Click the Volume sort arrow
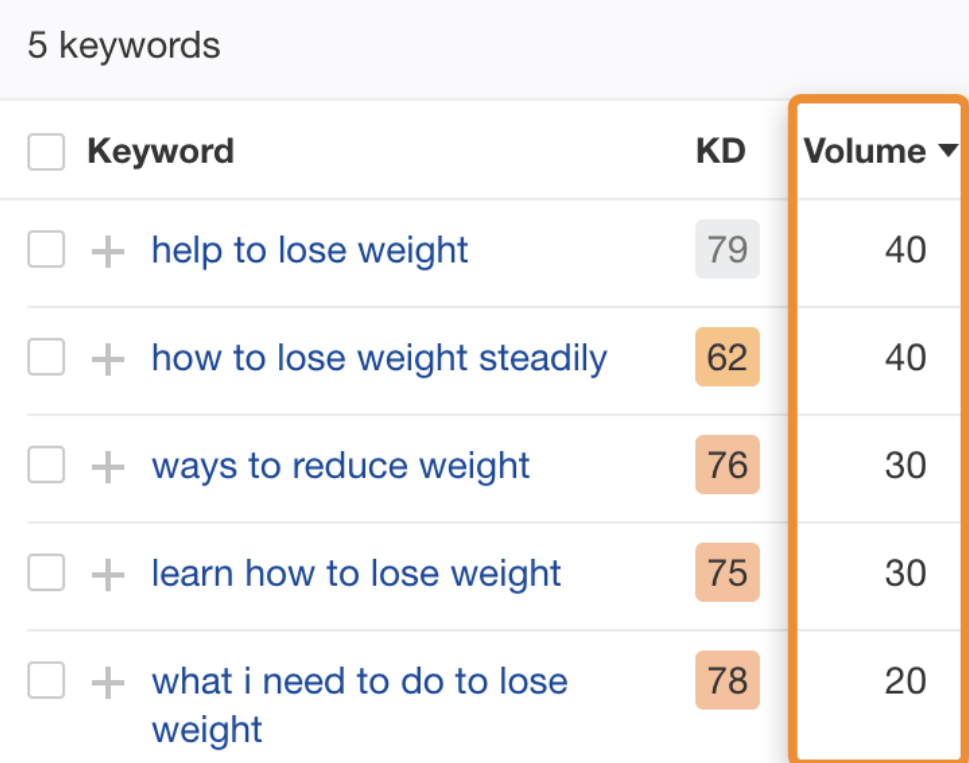Viewport: 969px width, 763px height. click(x=948, y=150)
